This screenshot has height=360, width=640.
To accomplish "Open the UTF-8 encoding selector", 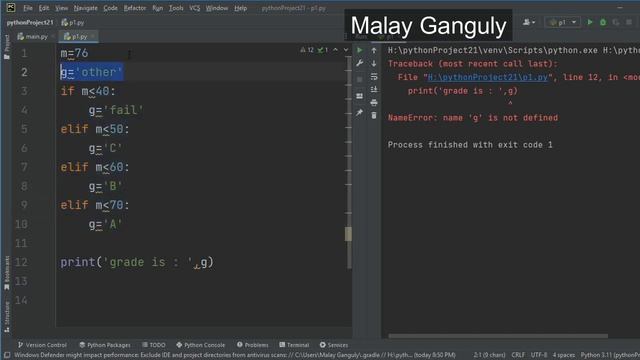I will tap(539, 355).
